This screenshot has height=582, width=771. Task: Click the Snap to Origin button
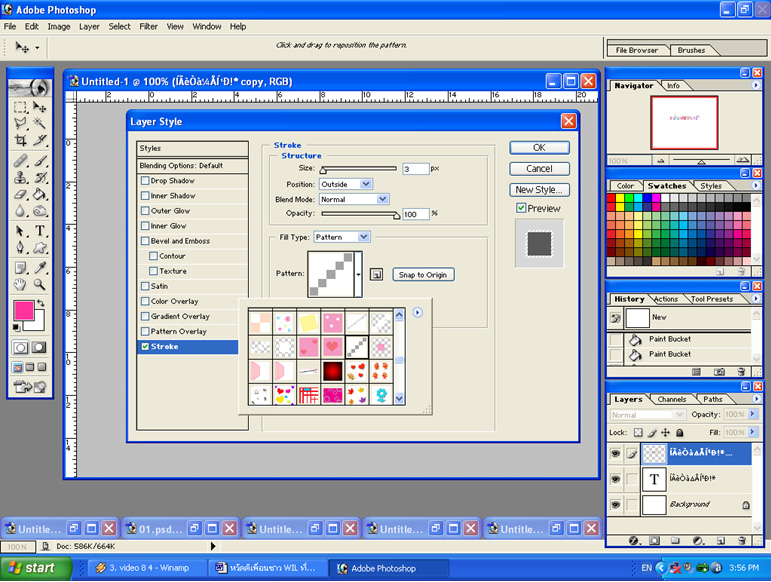pos(423,275)
